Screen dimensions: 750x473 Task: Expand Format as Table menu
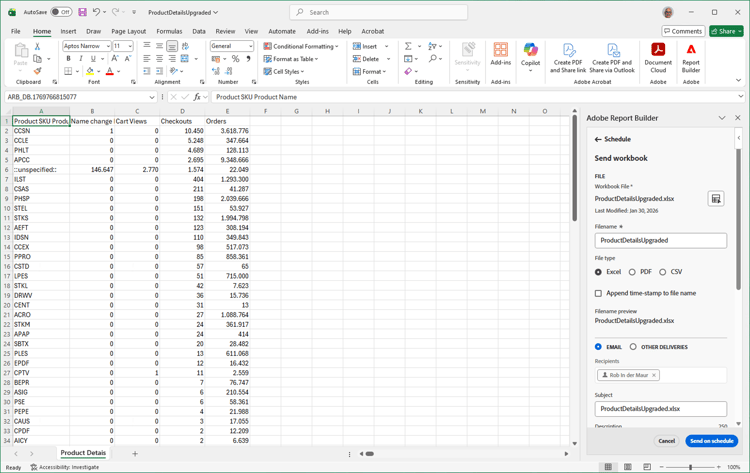tap(291, 59)
